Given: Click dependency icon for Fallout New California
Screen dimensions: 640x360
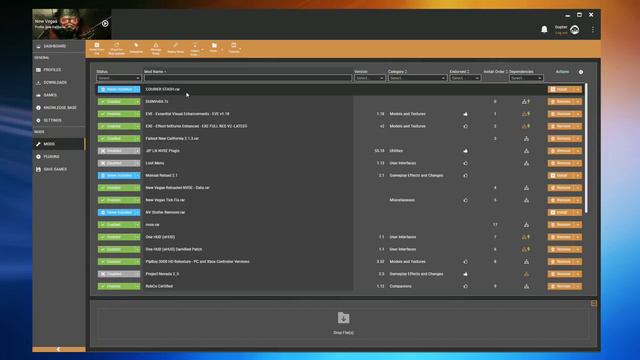Looking at the screenshot, I should pos(526,138).
